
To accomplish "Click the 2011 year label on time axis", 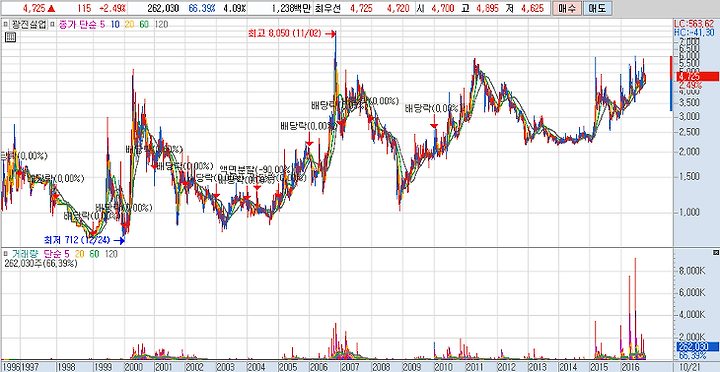I will point(475,367).
